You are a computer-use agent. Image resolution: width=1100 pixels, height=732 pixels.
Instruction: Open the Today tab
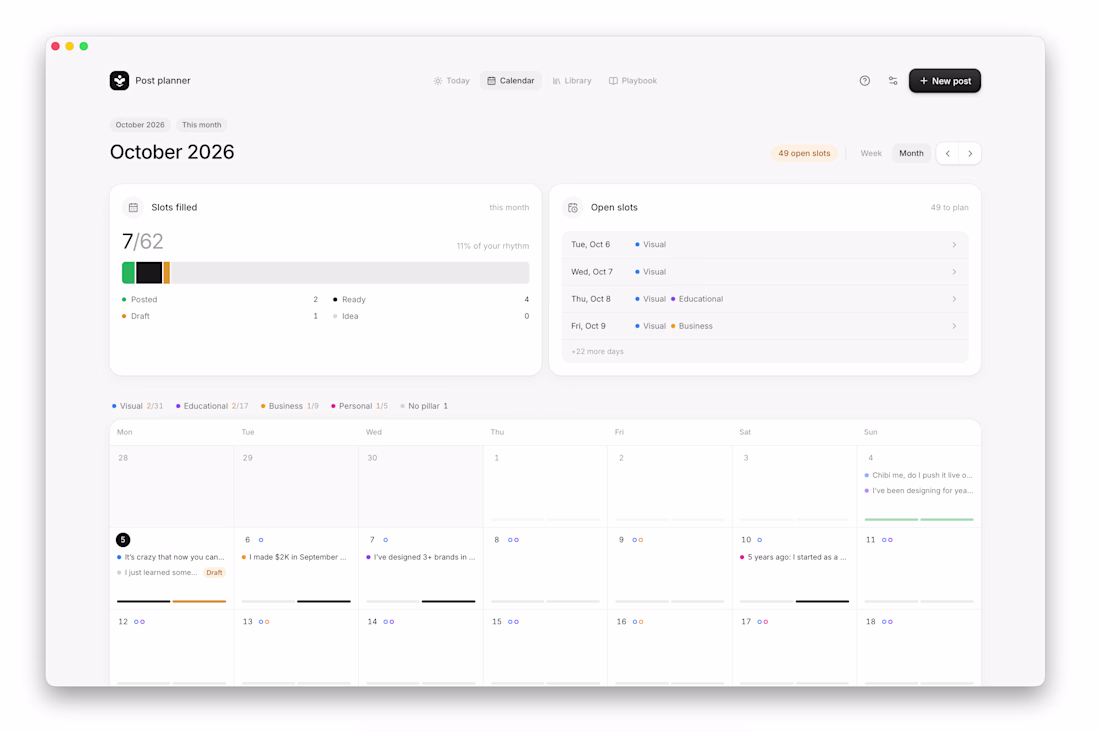tap(451, 81)
